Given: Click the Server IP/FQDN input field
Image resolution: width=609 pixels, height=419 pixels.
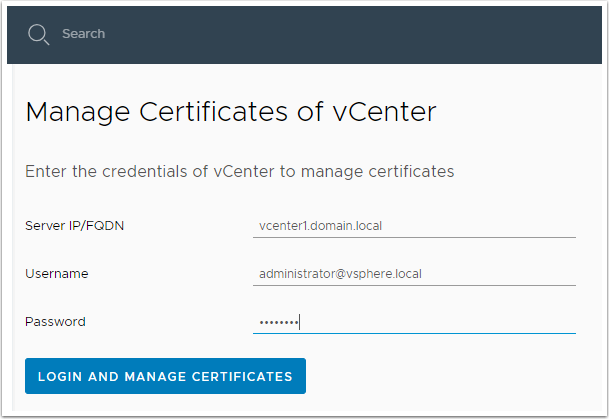Looking at the screenshot, I should click(x=414, y=226).
